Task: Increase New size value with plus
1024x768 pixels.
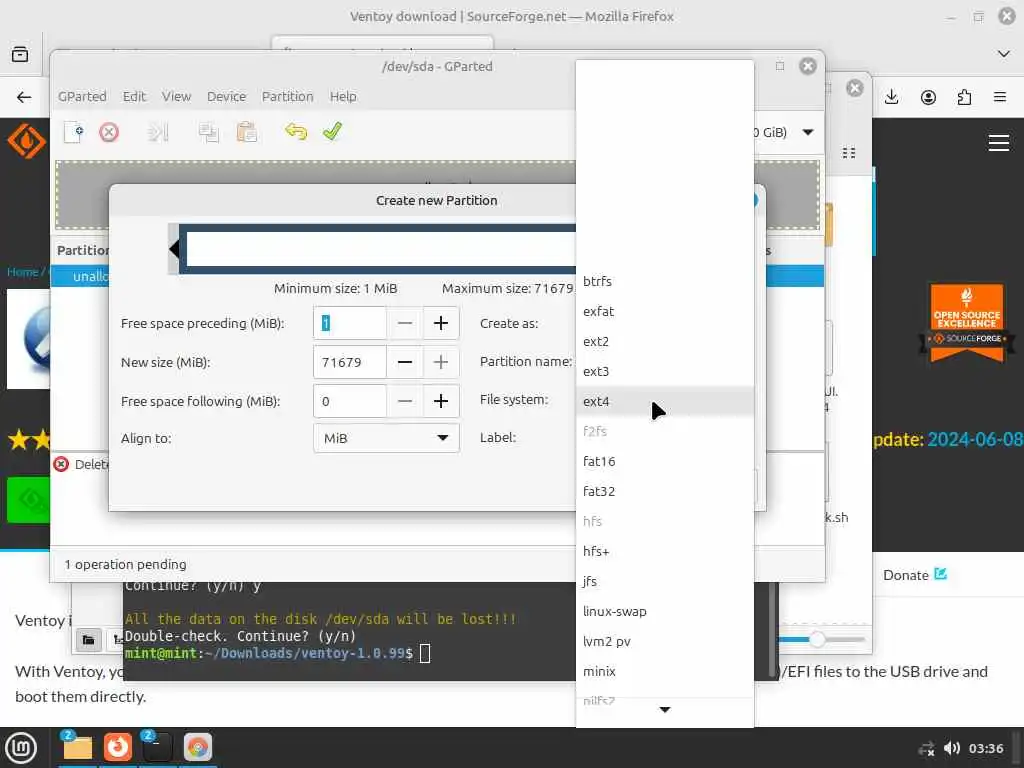Action: [441, 362]
